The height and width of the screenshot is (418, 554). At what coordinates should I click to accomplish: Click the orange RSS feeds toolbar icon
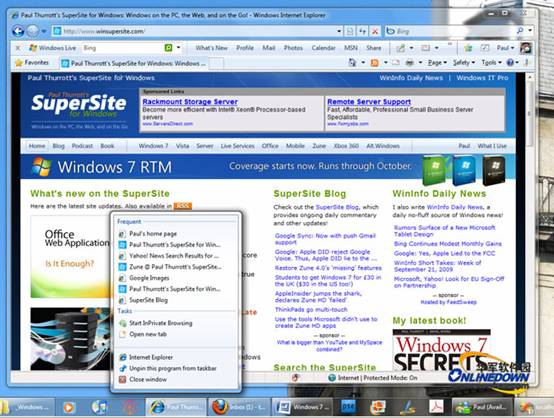click(375, 63)
